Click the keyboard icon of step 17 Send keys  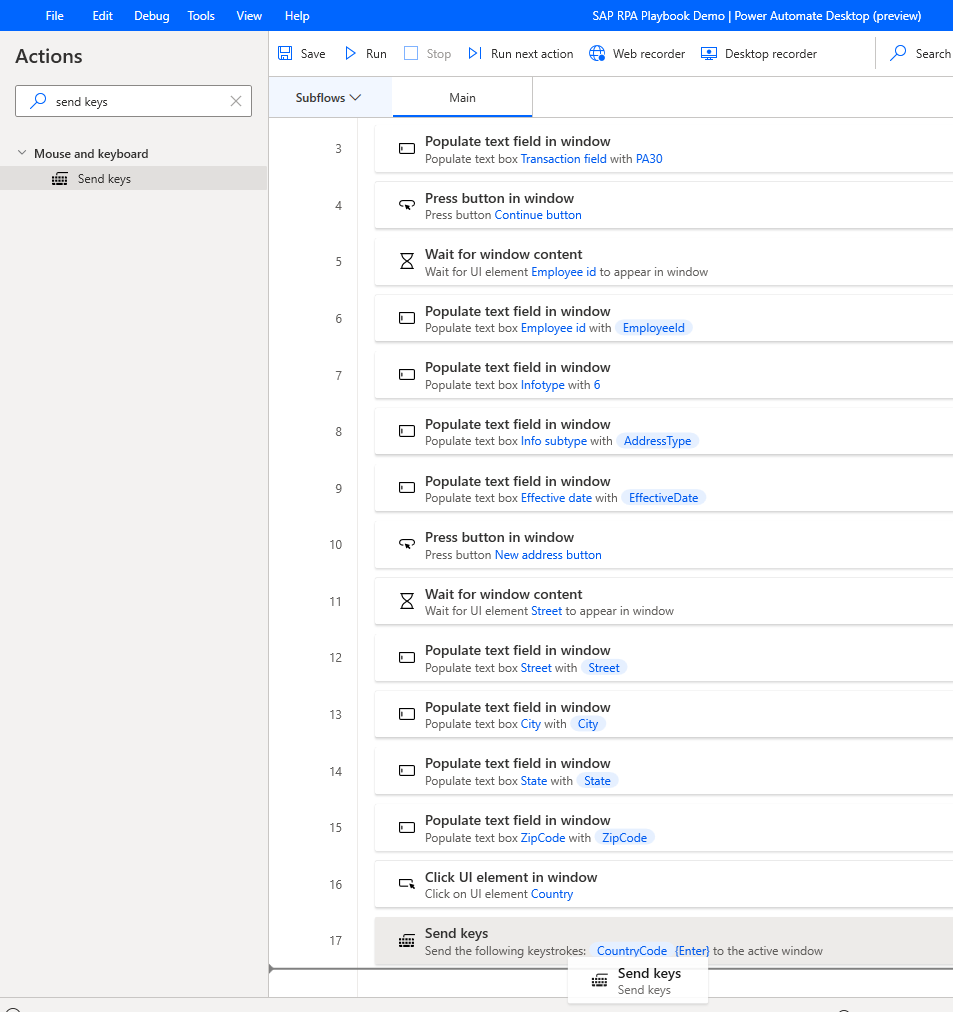[x=407, y=942]
